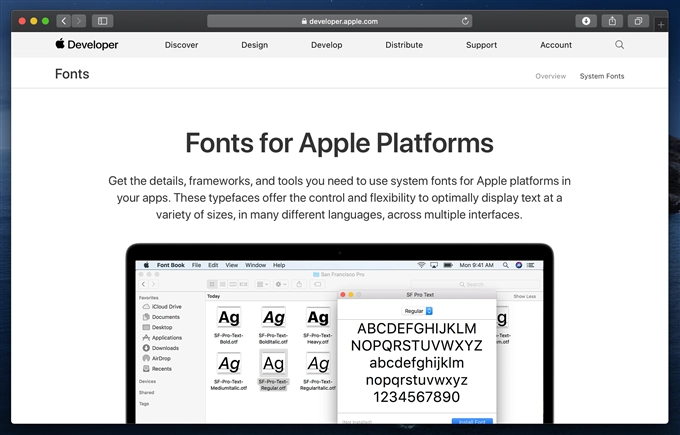The height and width of the screenshot is (435, 680).
Task: Open the Share menu in Safari toolbar
Action: (x=612, y=21)
